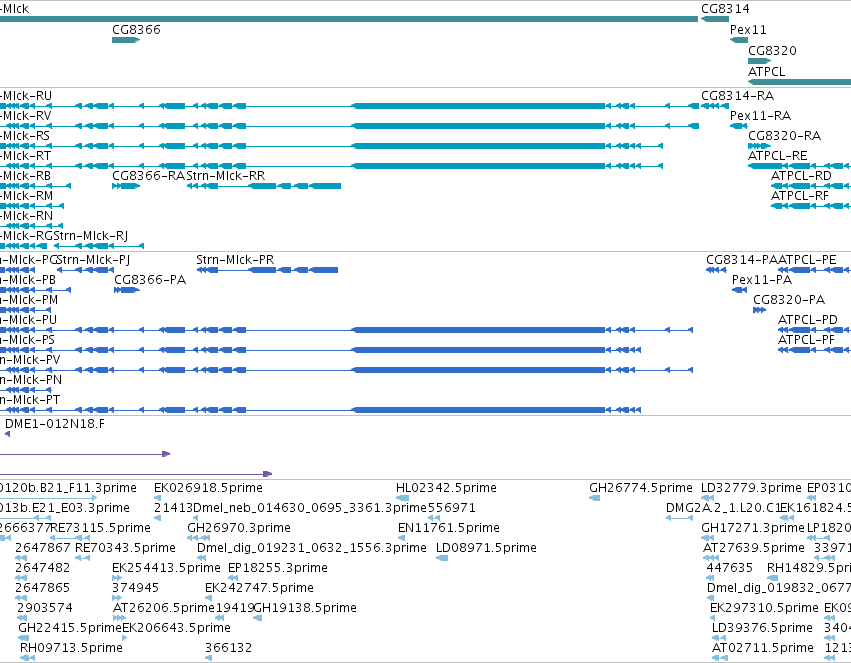
Task: Select the CG8314 gene label
Action: 725,9
